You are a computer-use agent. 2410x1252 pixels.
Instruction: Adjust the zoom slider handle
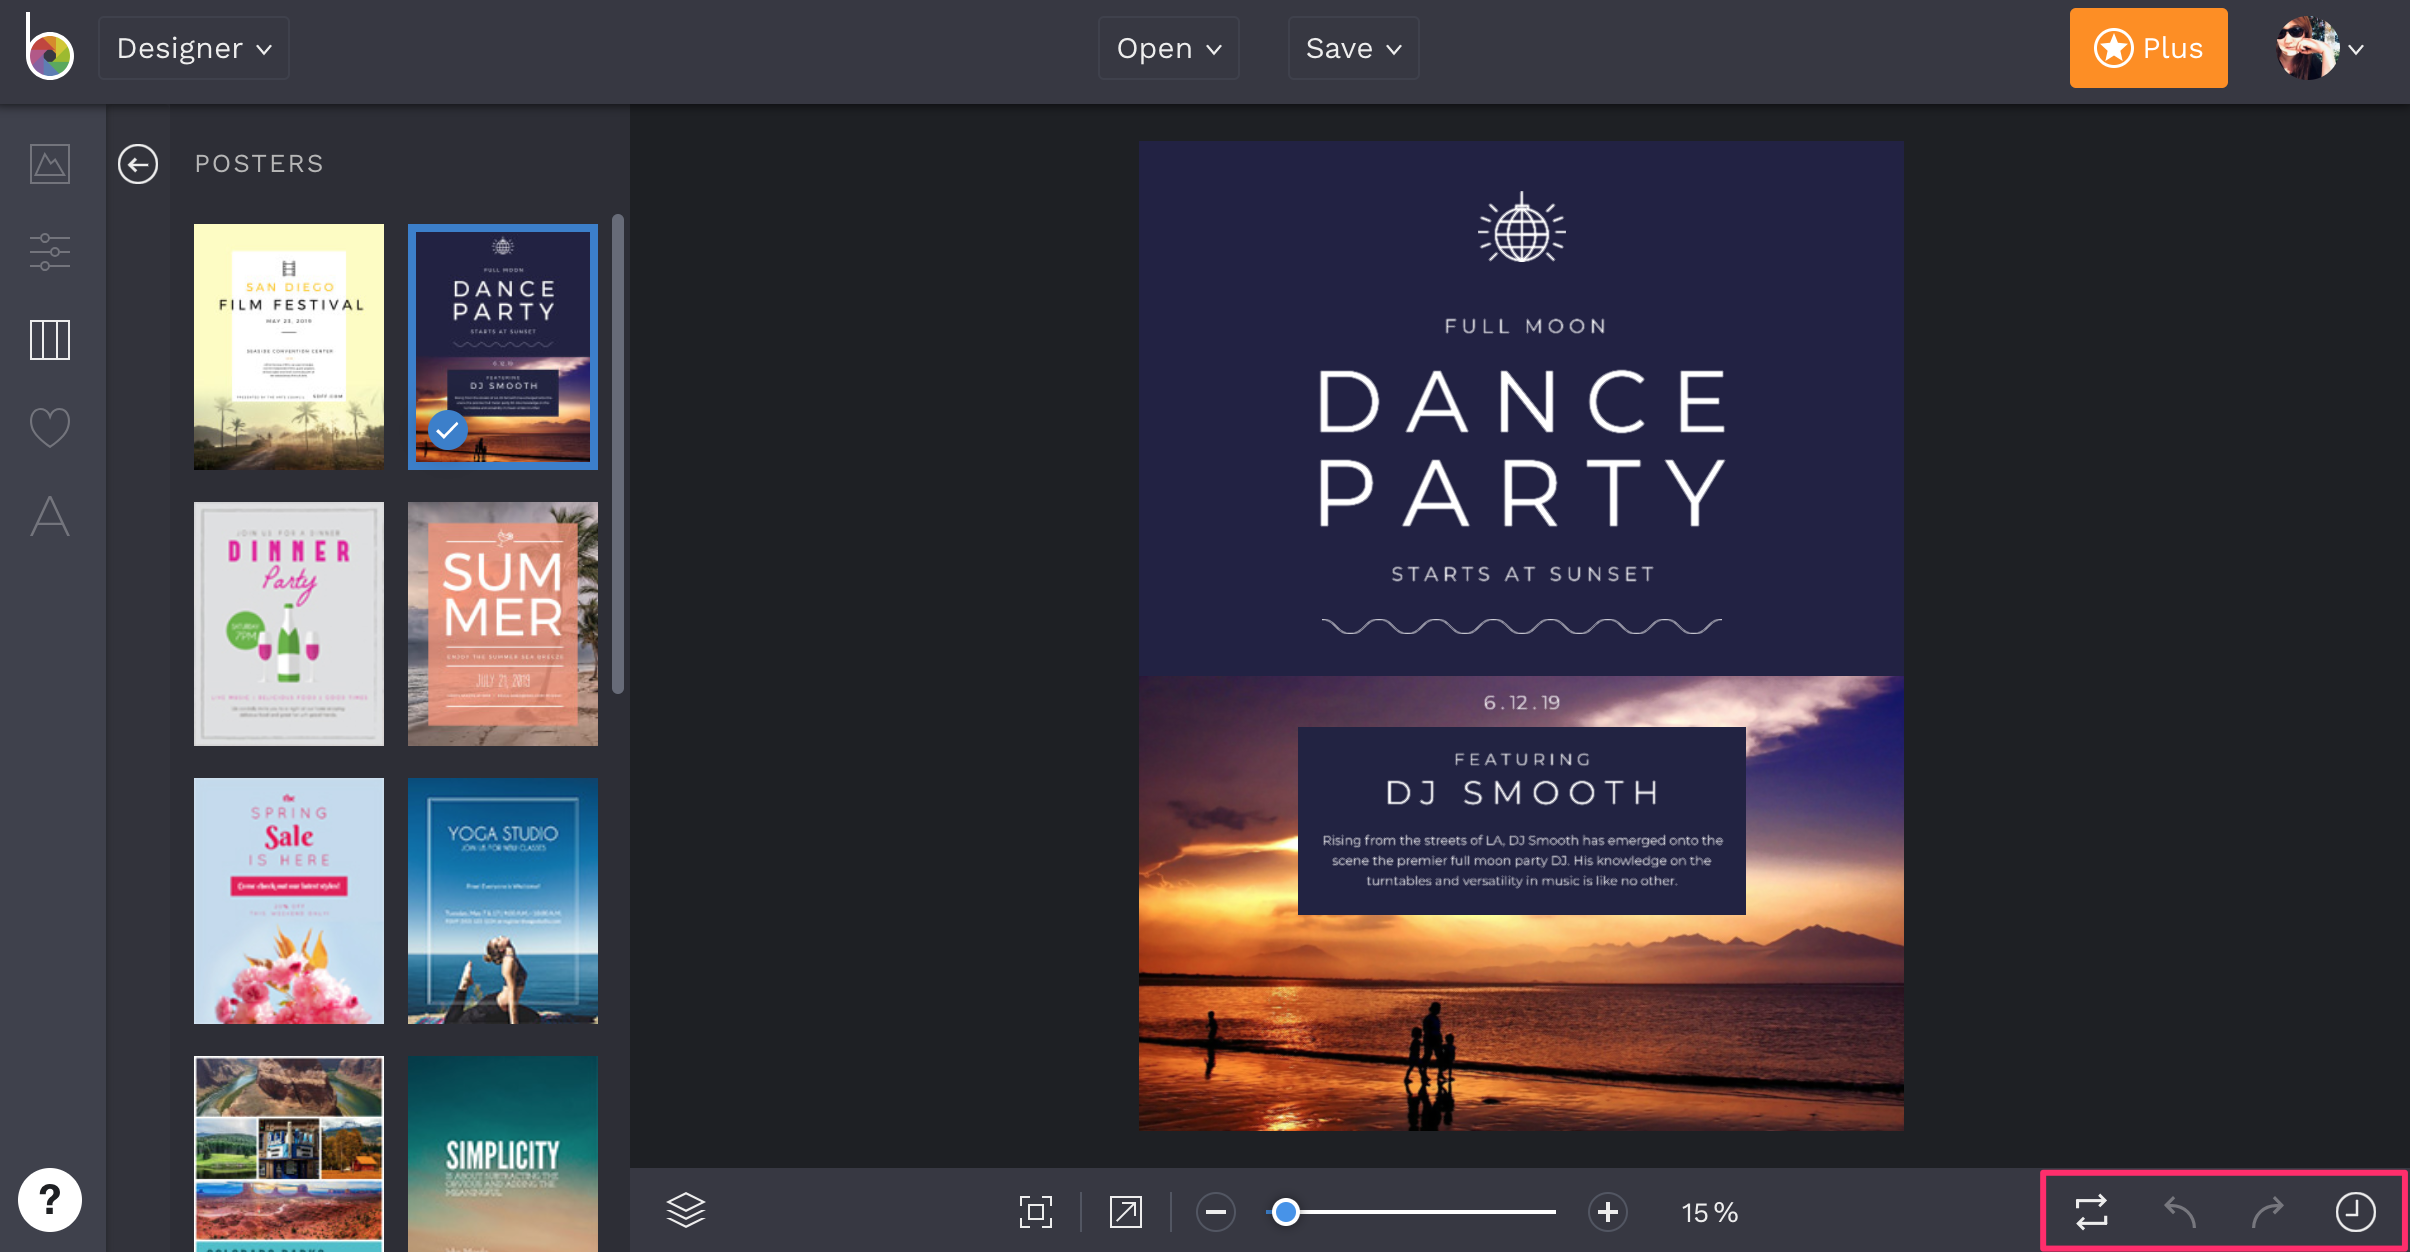click(1286, 1212)
